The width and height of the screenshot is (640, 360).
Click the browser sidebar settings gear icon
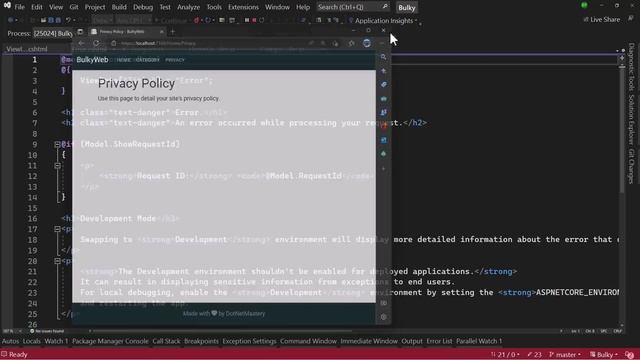[383, 317]
